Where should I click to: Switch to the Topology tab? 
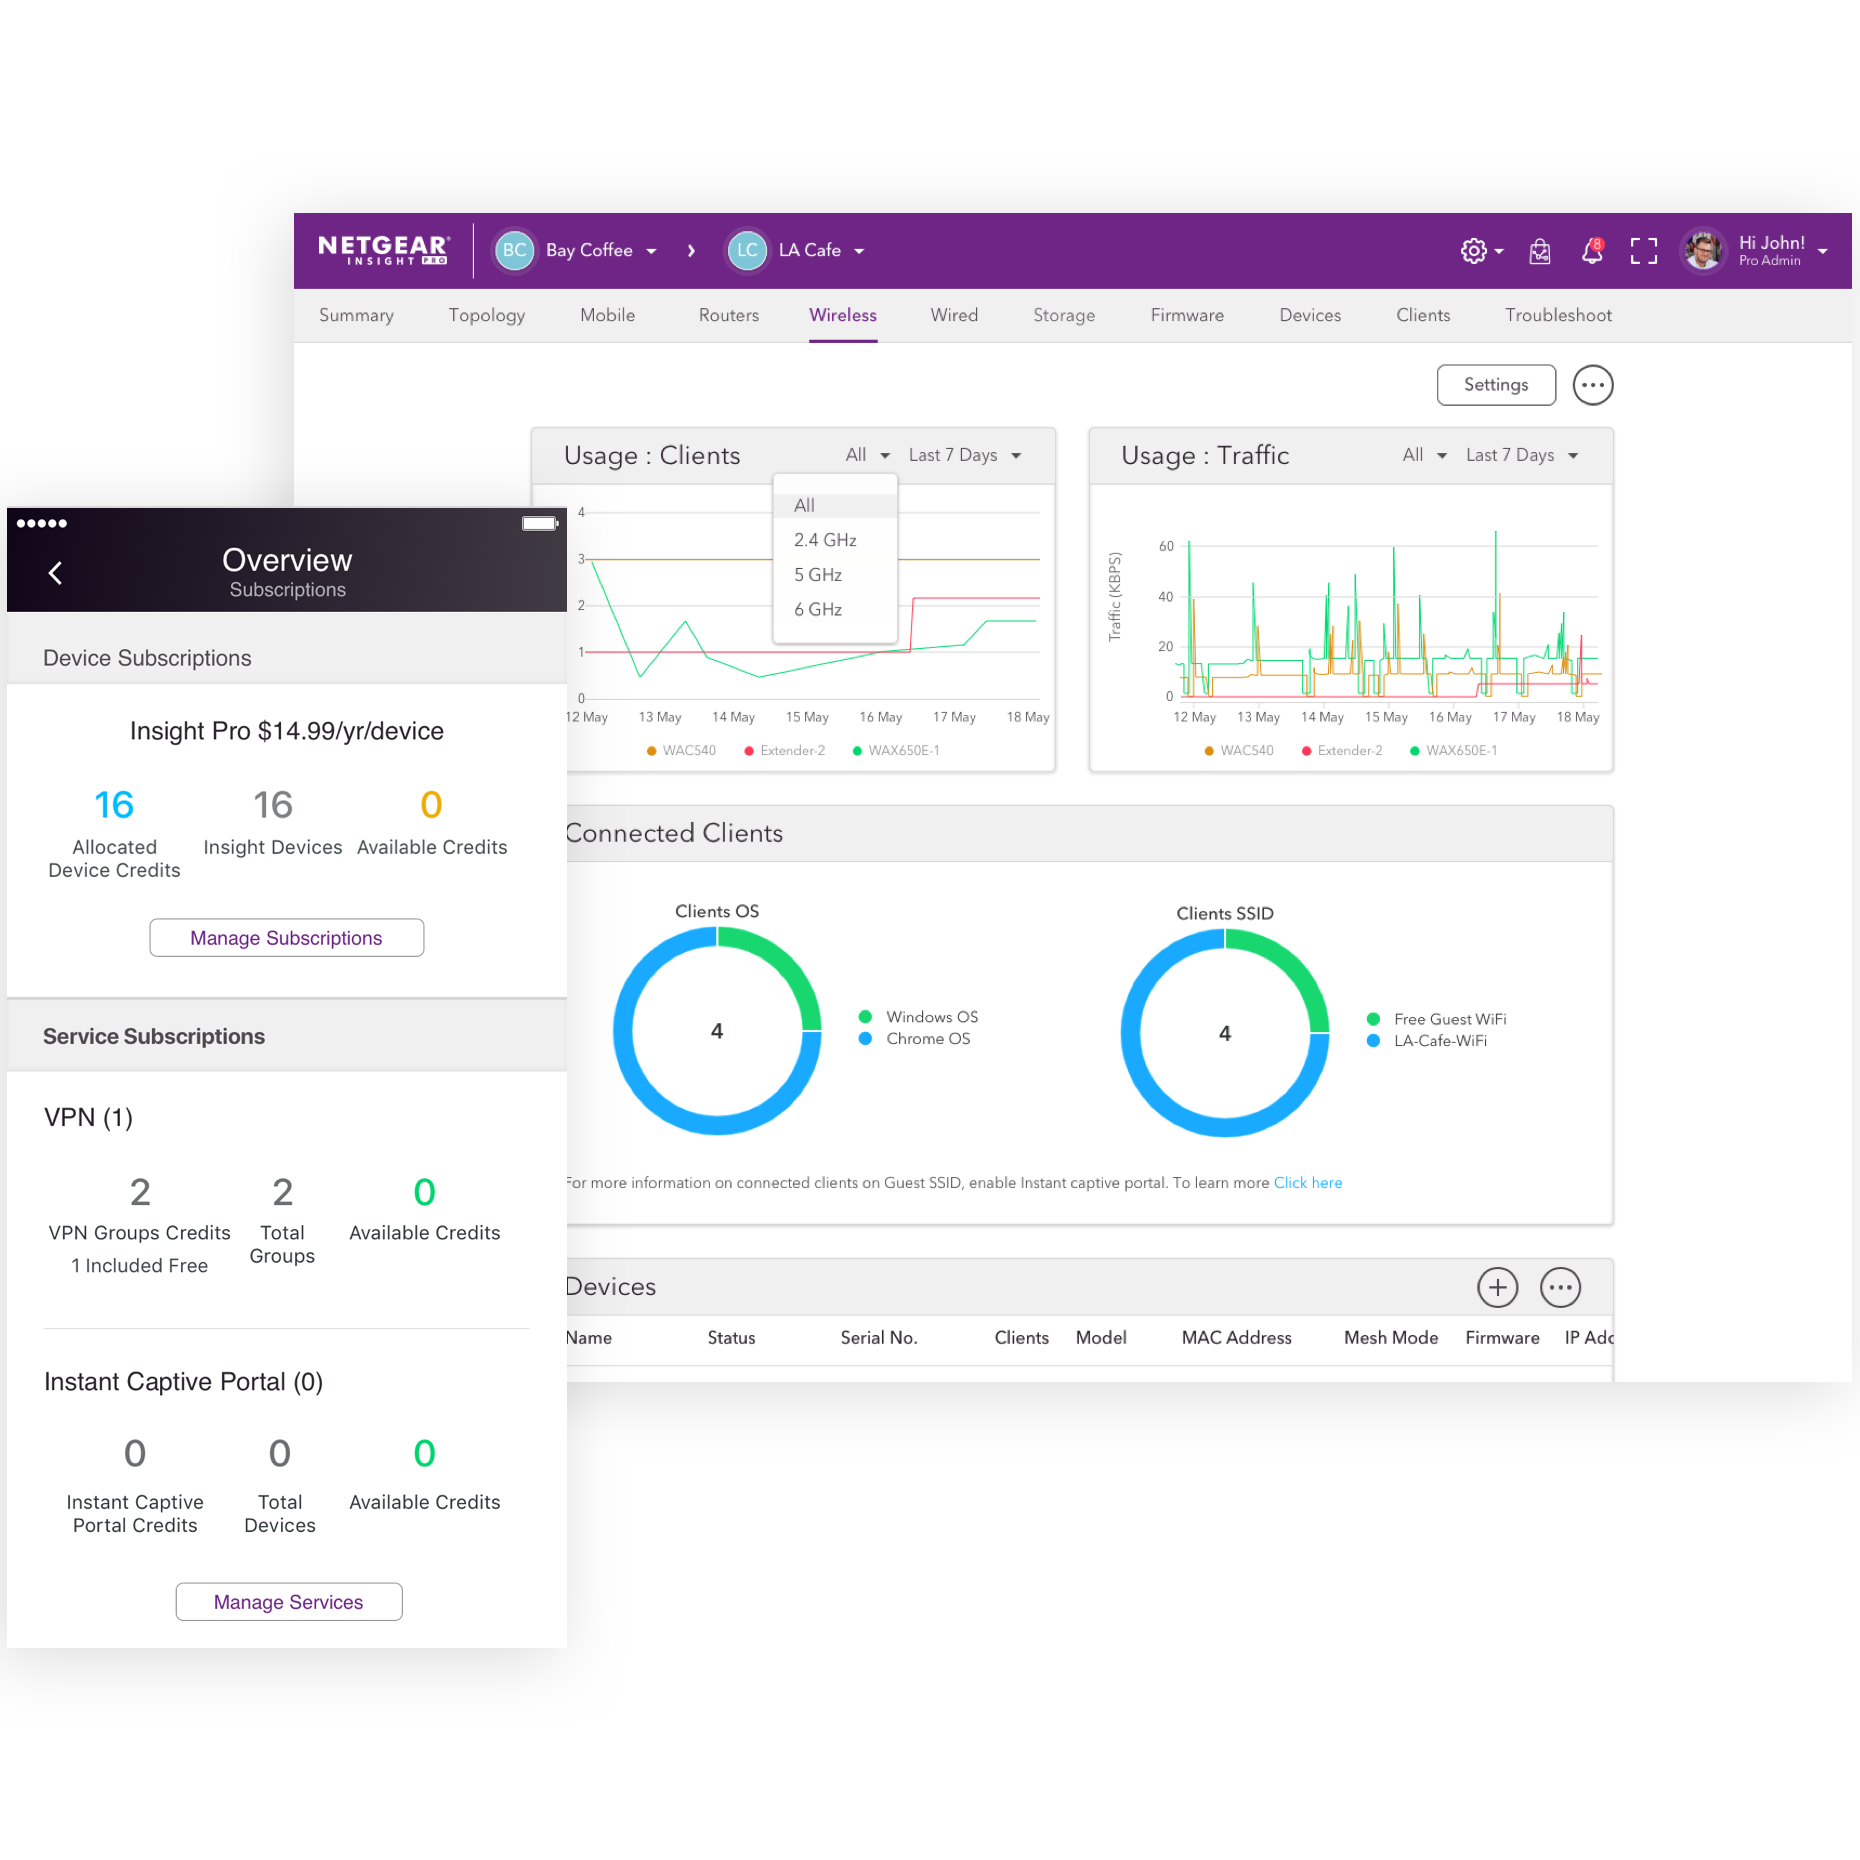(486, 315)
